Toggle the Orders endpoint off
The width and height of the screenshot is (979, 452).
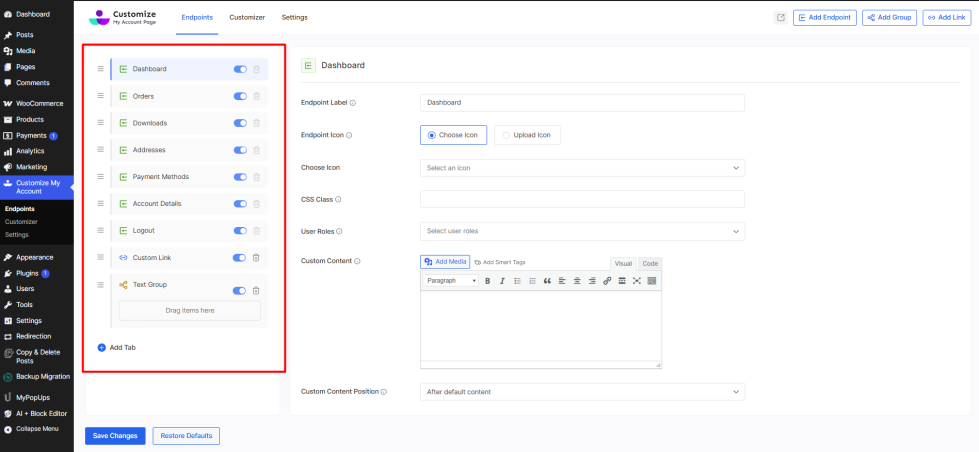[240, 96]
